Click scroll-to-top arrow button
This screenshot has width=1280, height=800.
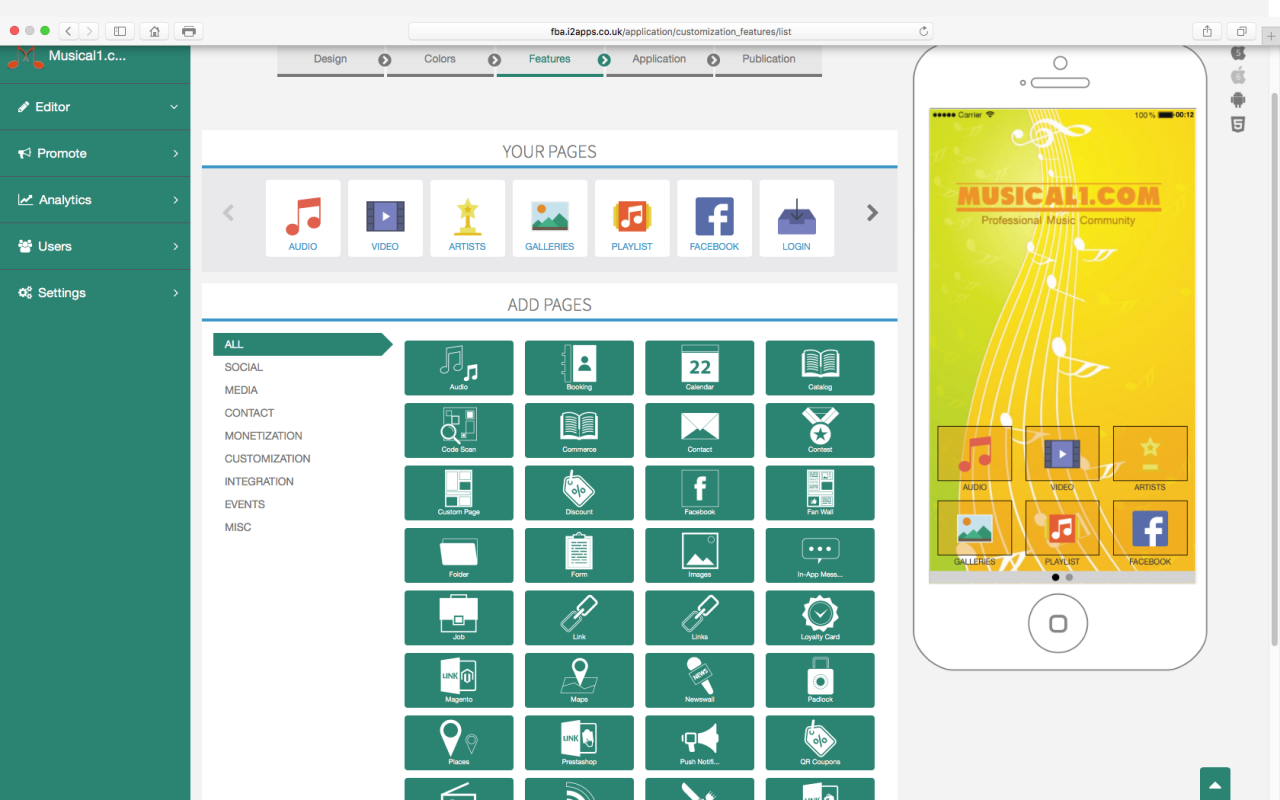pyautogui.click(x=1215, y=785)
